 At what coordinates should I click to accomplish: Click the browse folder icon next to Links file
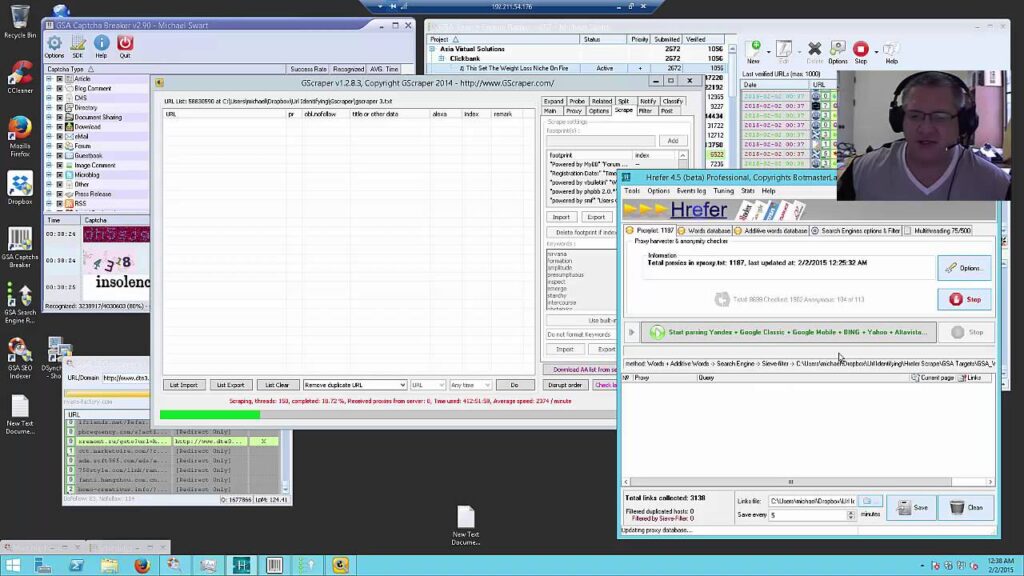coord(869,501)
